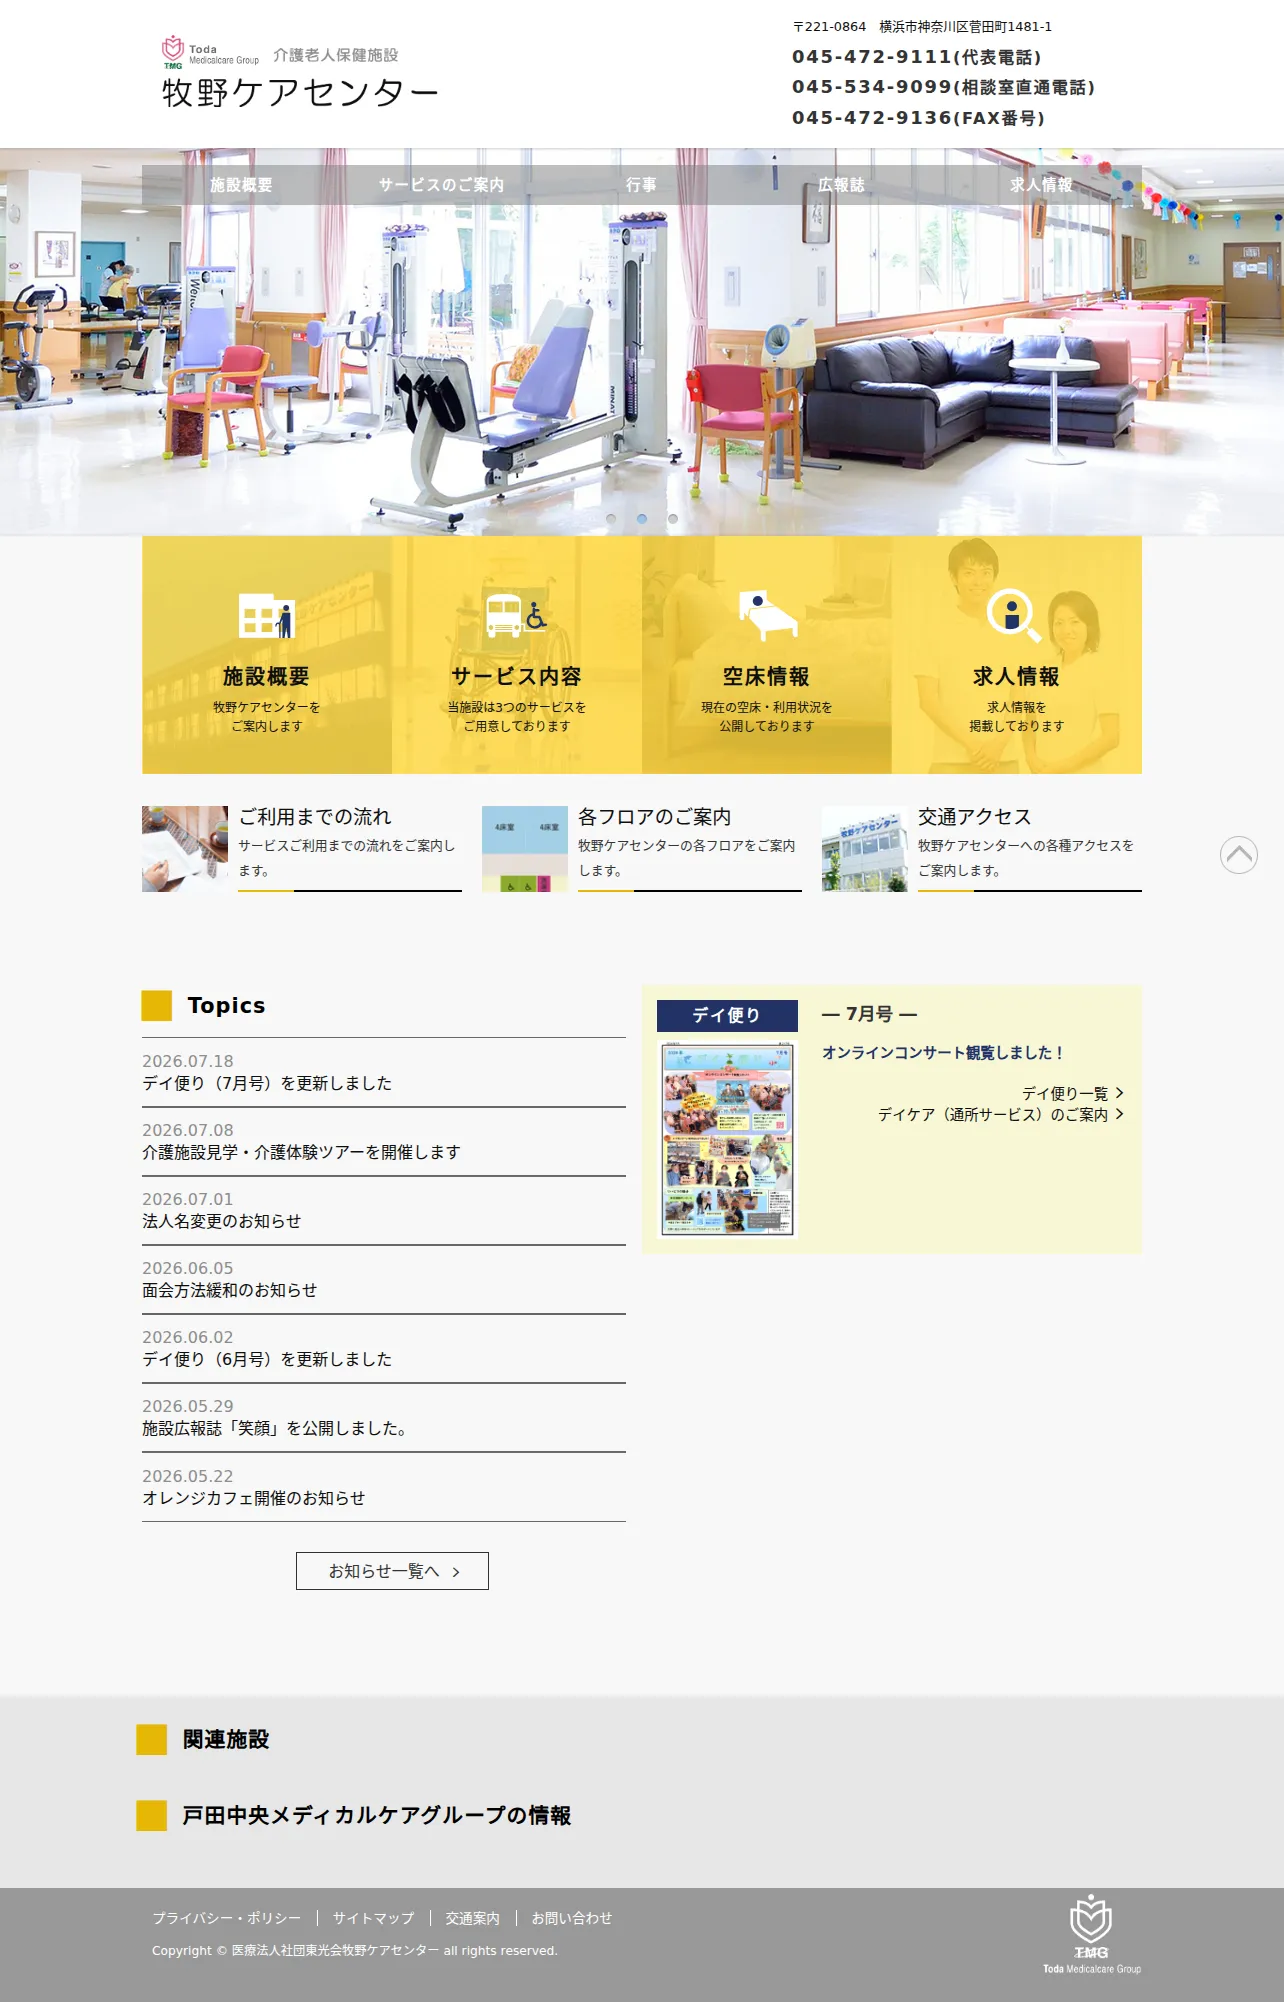Click the bus and wheelchair icon for サービス内容

click(516, 615)
